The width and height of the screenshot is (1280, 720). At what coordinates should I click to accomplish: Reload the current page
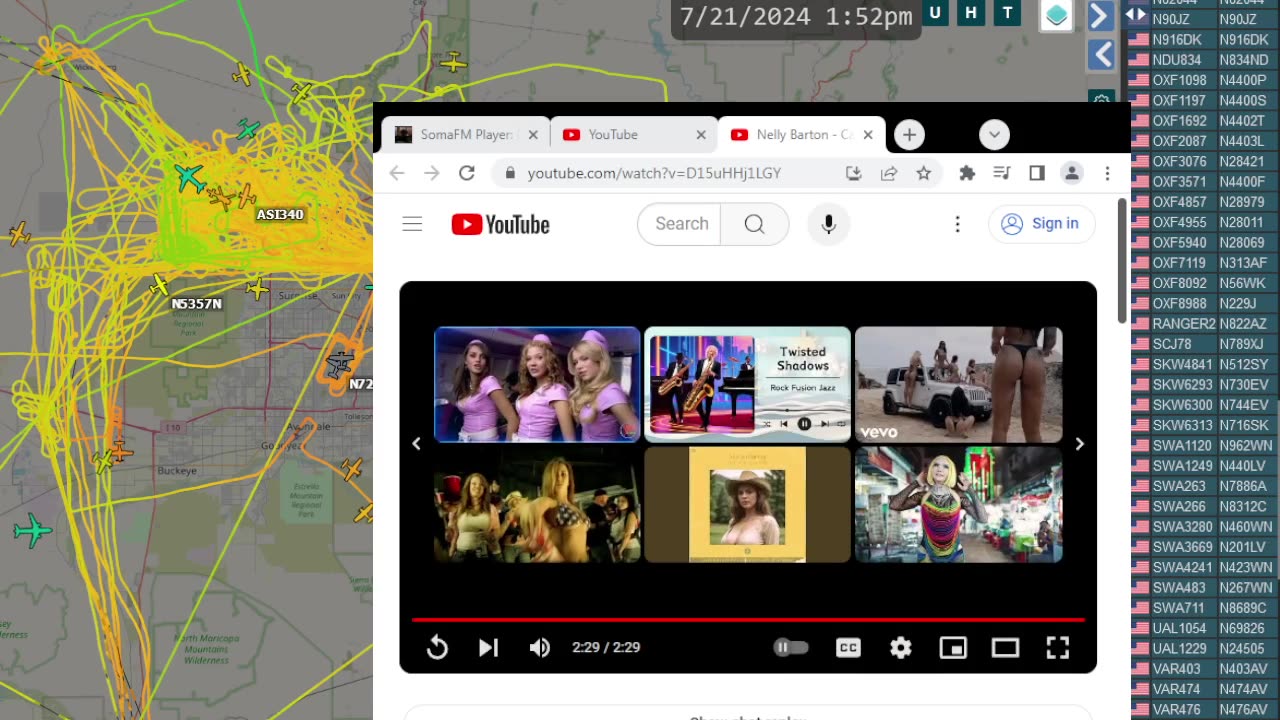click(x=467, y=173)
